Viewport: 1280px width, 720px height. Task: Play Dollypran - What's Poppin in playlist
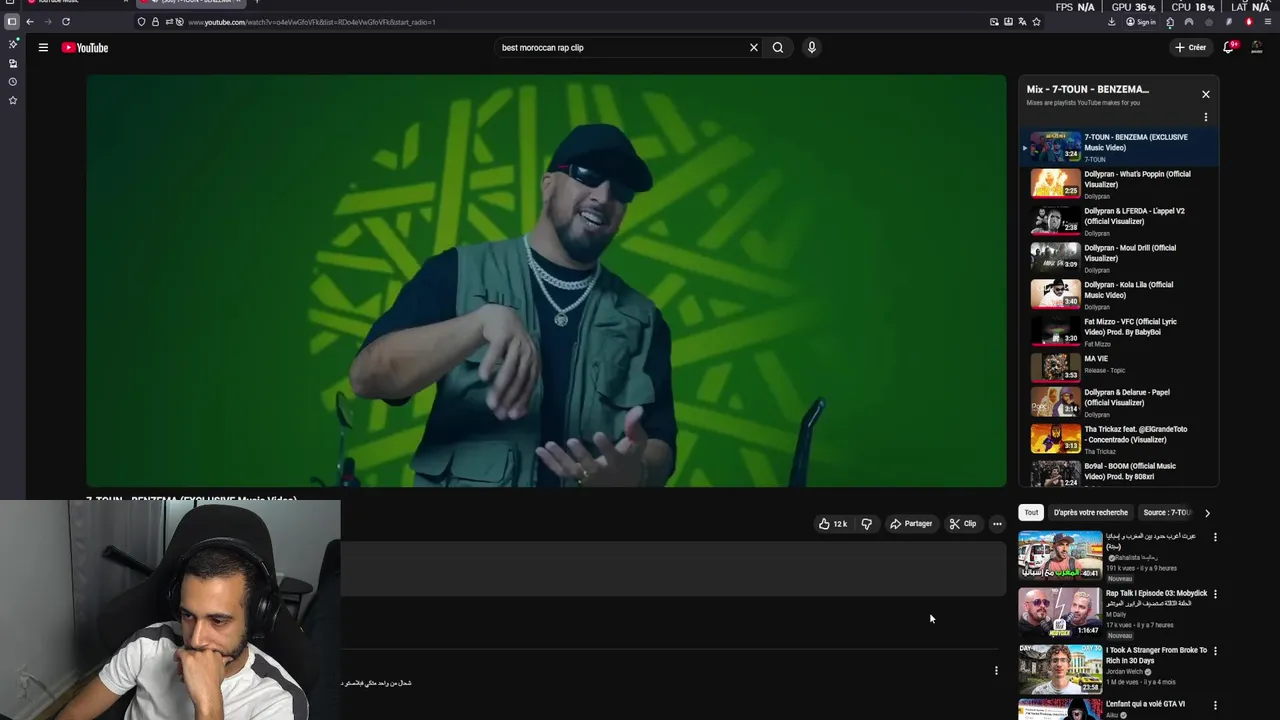coord(1118,184)
